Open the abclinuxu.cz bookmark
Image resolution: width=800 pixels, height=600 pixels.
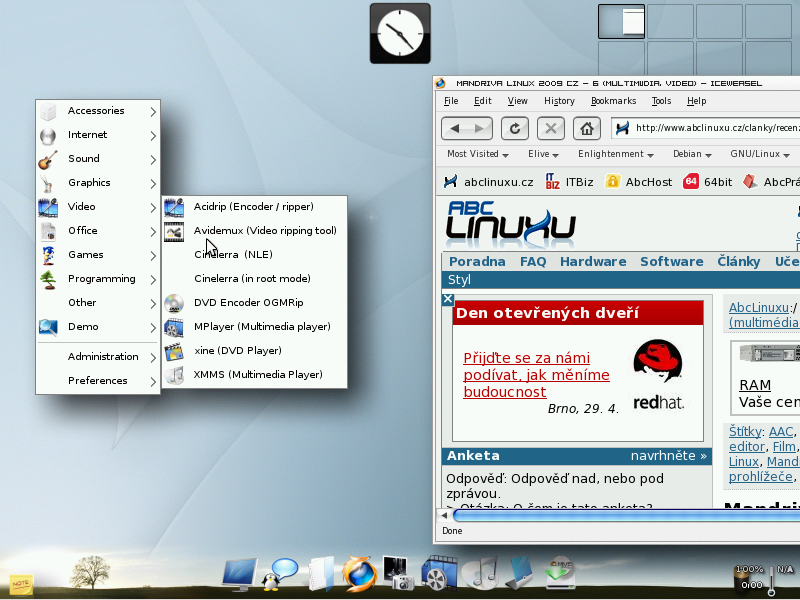pyautogui.click(x=488, y=182)
